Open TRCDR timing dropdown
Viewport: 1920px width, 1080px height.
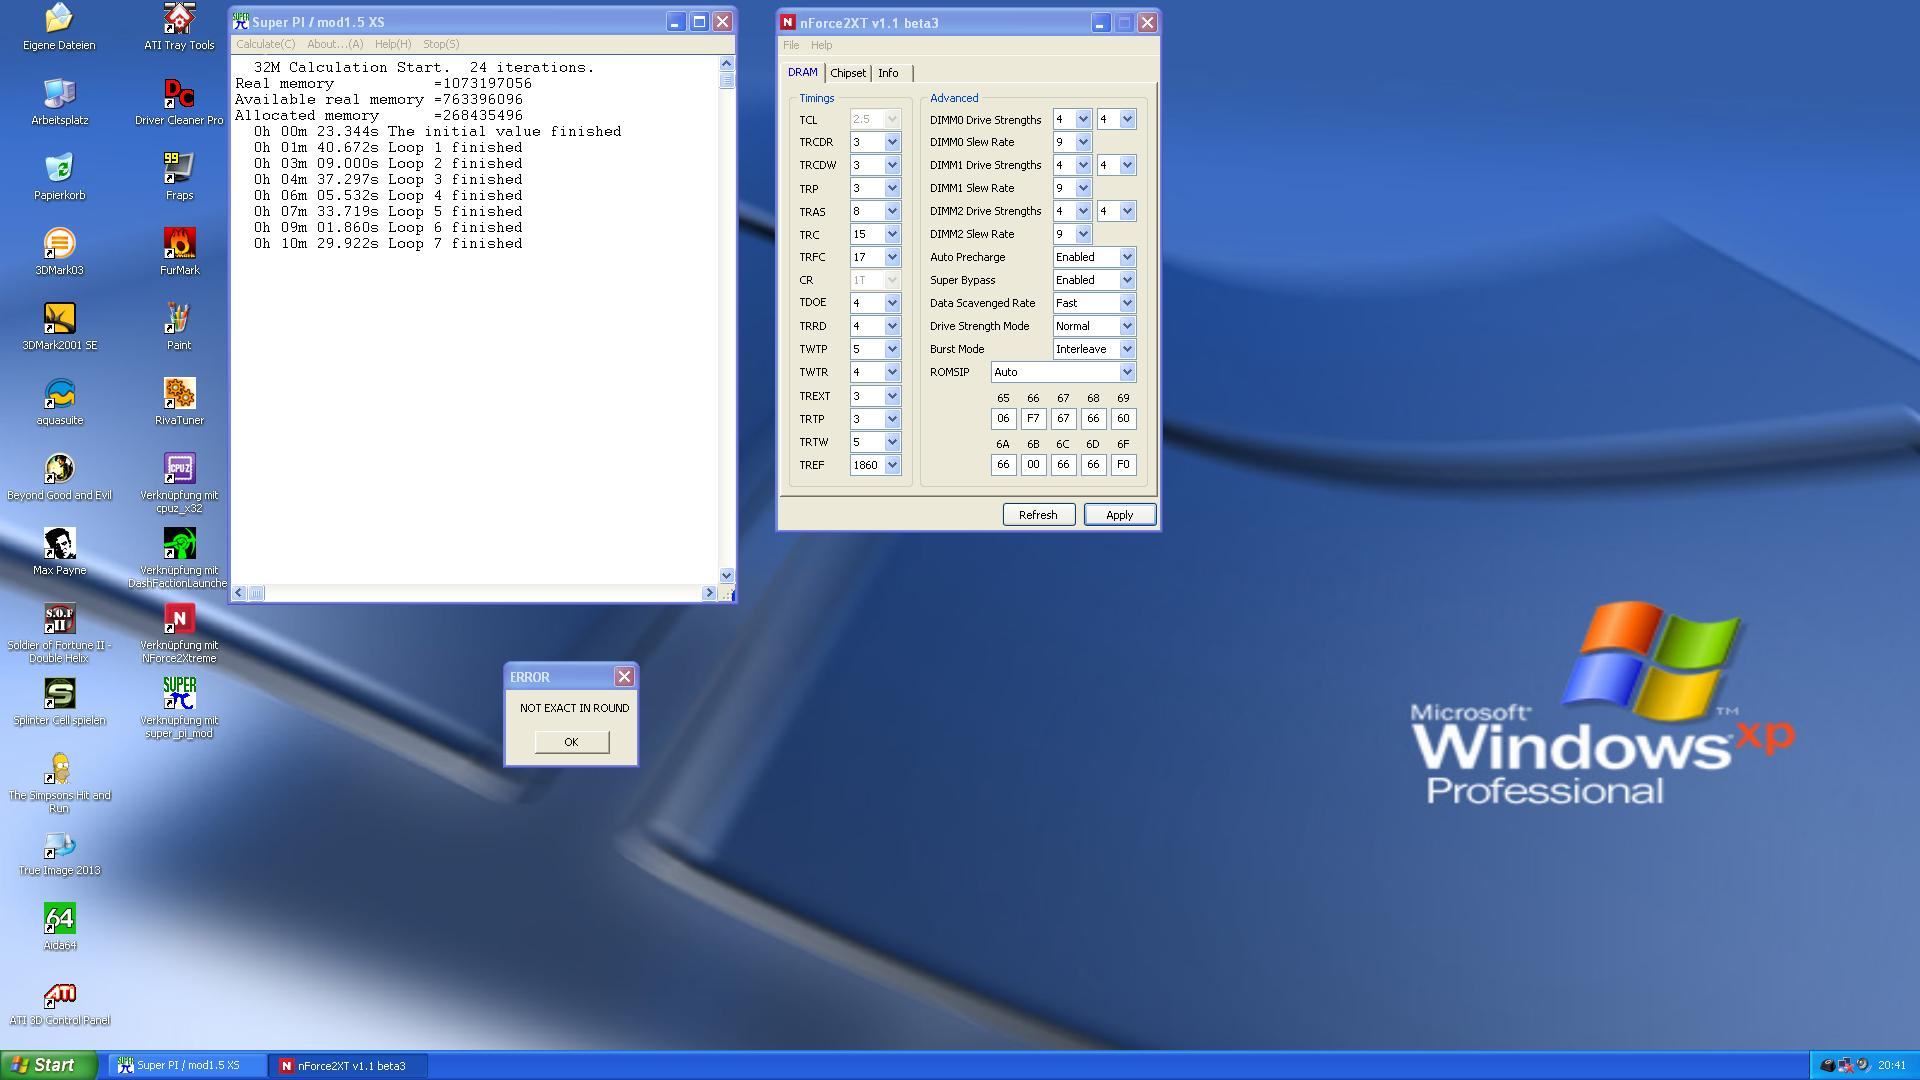tap(892, 142)
